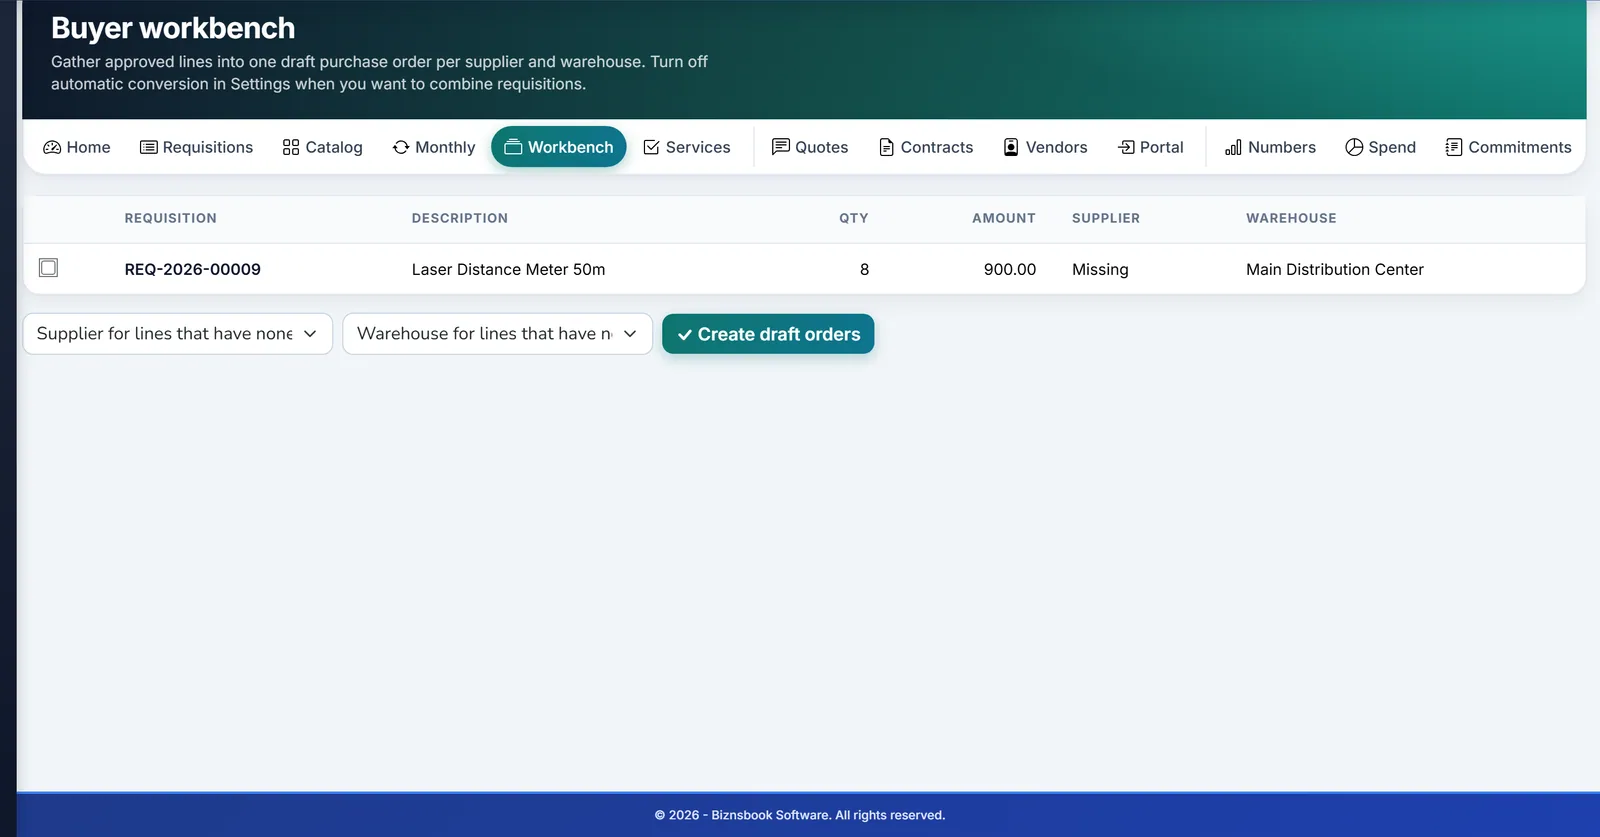Click the AMOUNT column header
Viewport: 1600px width, 837px height.
[1004, 218]
